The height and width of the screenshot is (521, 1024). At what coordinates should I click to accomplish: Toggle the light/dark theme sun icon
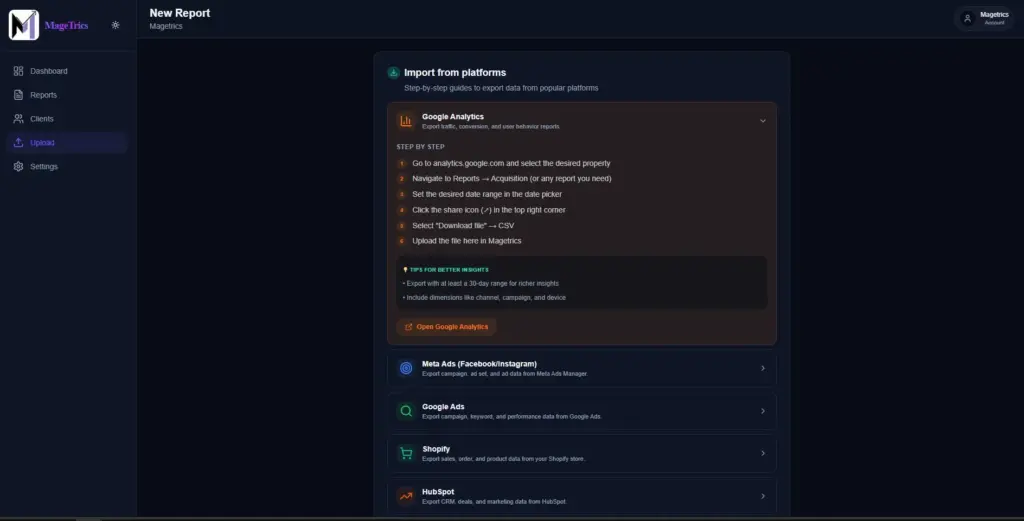(116, 25)
